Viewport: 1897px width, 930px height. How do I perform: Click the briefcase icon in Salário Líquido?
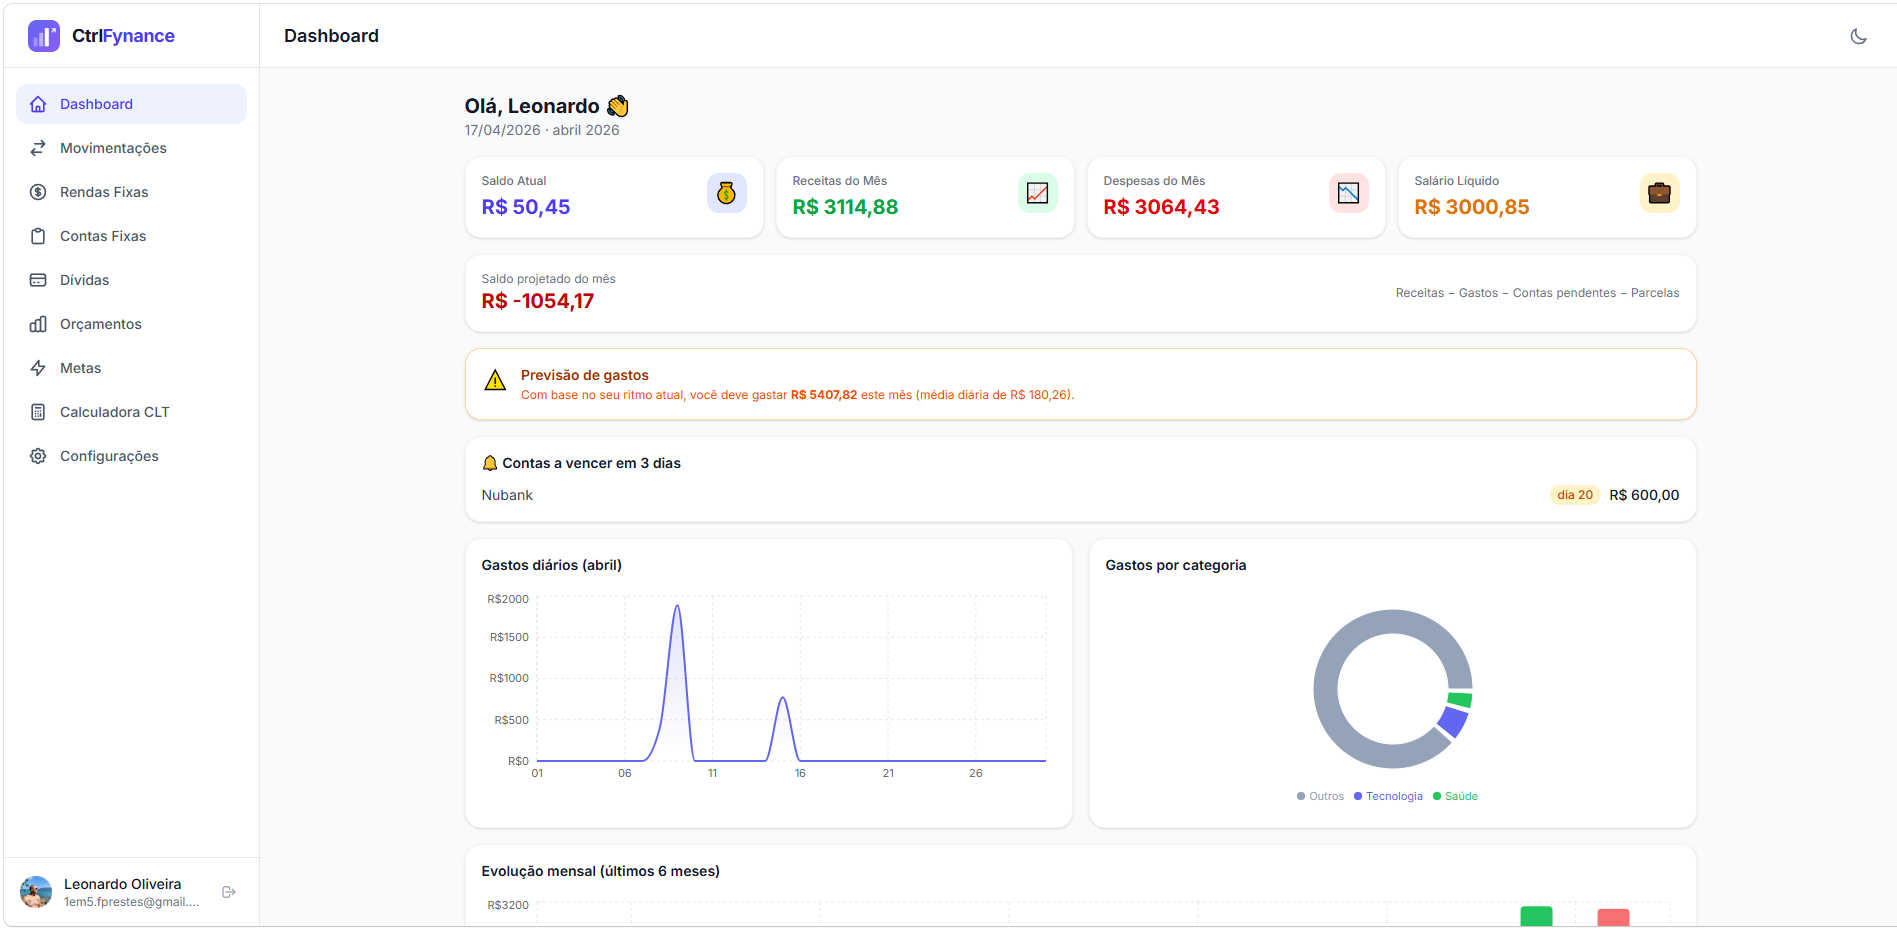[1659, 193]
